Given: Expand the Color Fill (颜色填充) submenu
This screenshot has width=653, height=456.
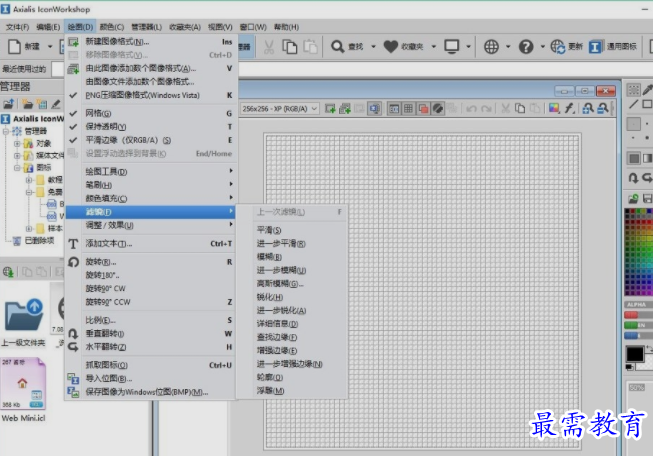Looking at the screenshot, I should 150,198.
